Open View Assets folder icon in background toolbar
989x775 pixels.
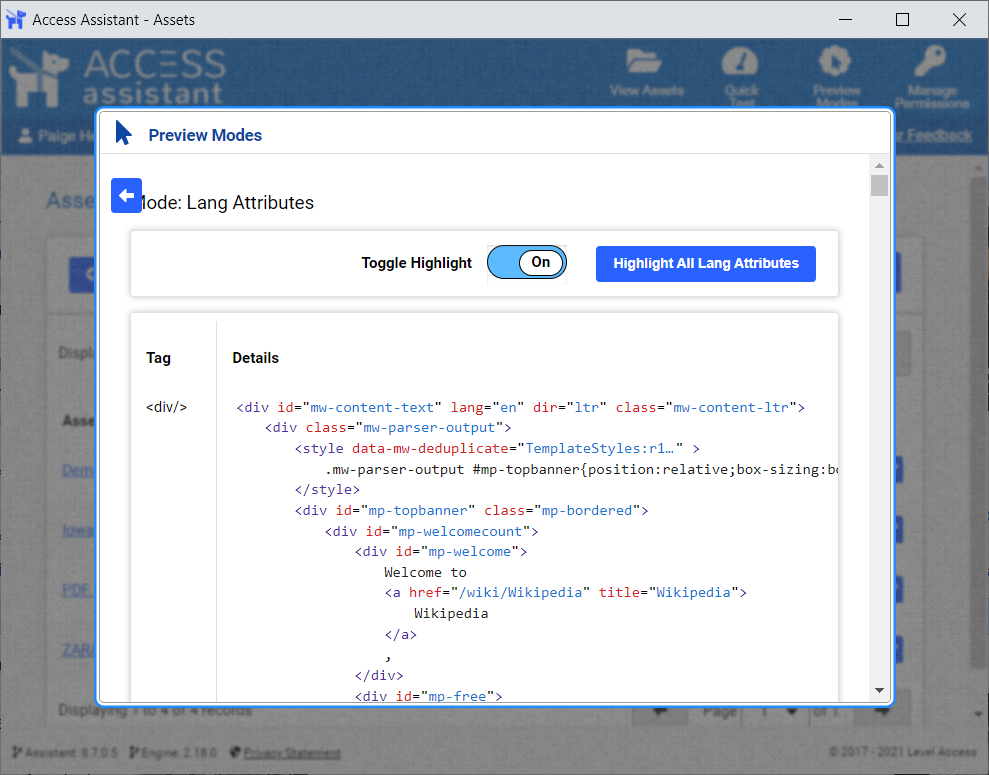644,61
